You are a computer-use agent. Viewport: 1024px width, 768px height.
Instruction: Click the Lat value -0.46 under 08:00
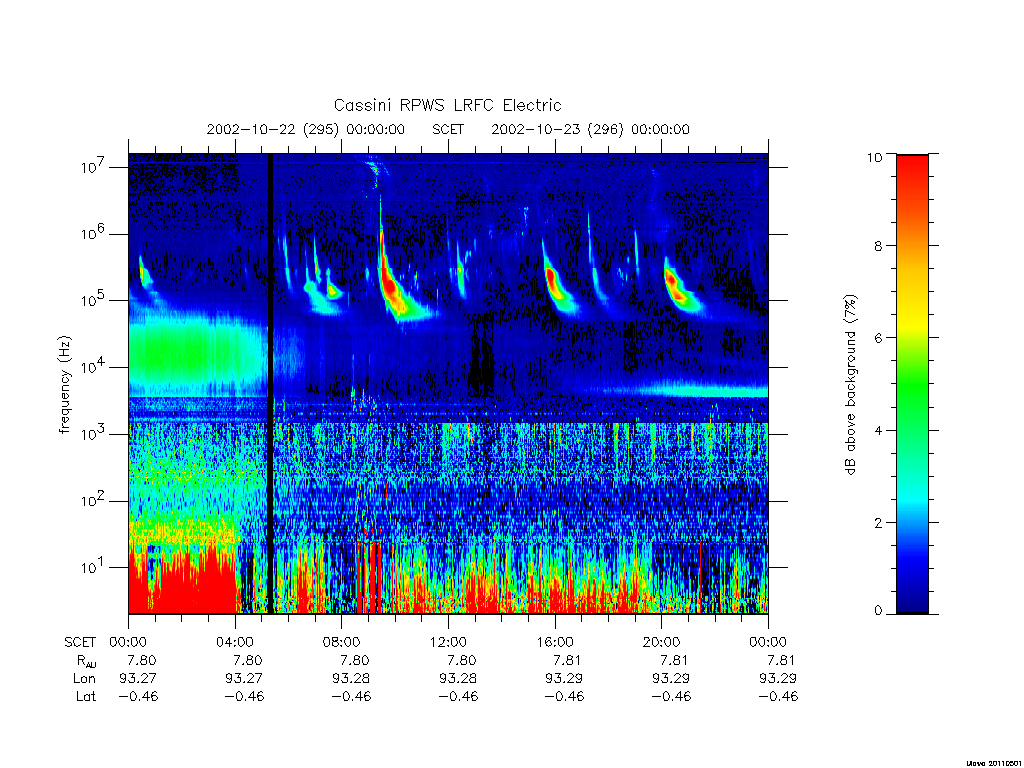[351, 696]
